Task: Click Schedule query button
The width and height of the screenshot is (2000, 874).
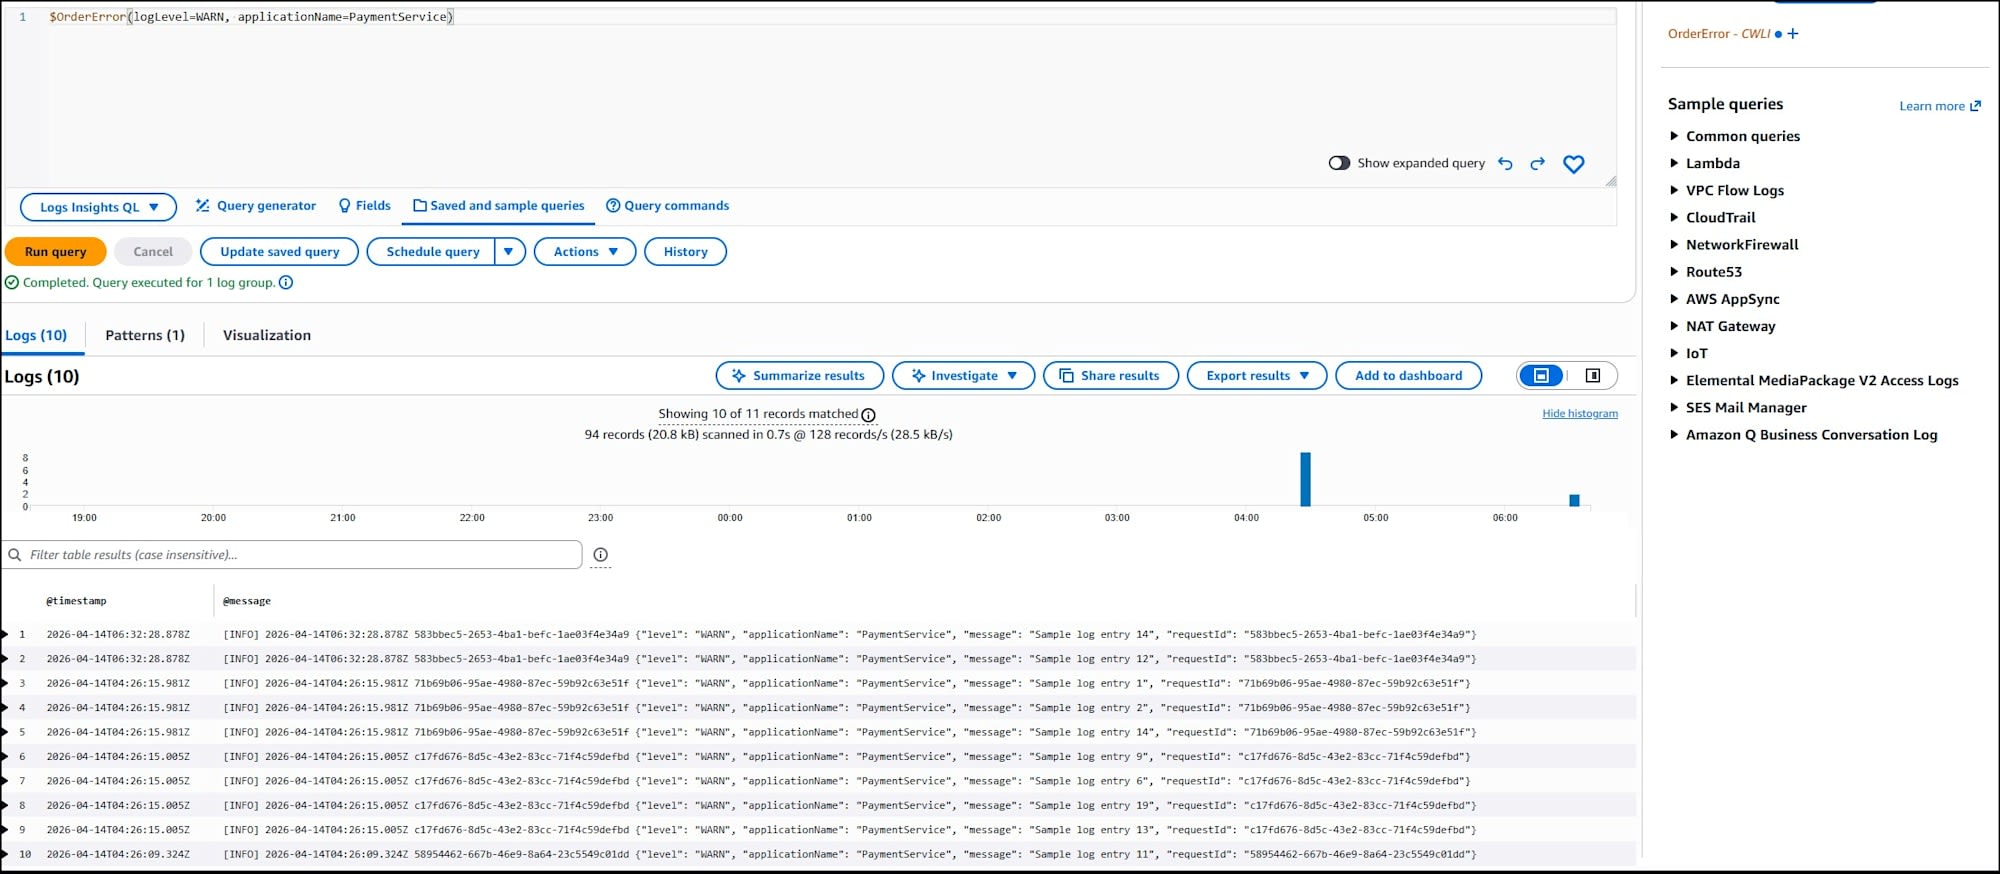Action: tap(432, 252)
